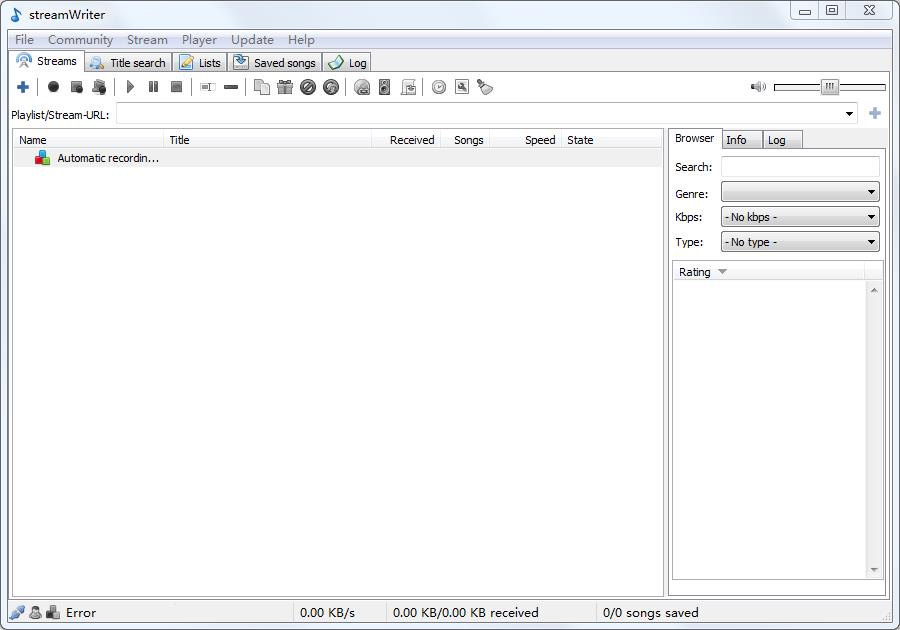Screen dimensions: 900x630
Task: Click the volume slider handle
Action: point(830,87)
